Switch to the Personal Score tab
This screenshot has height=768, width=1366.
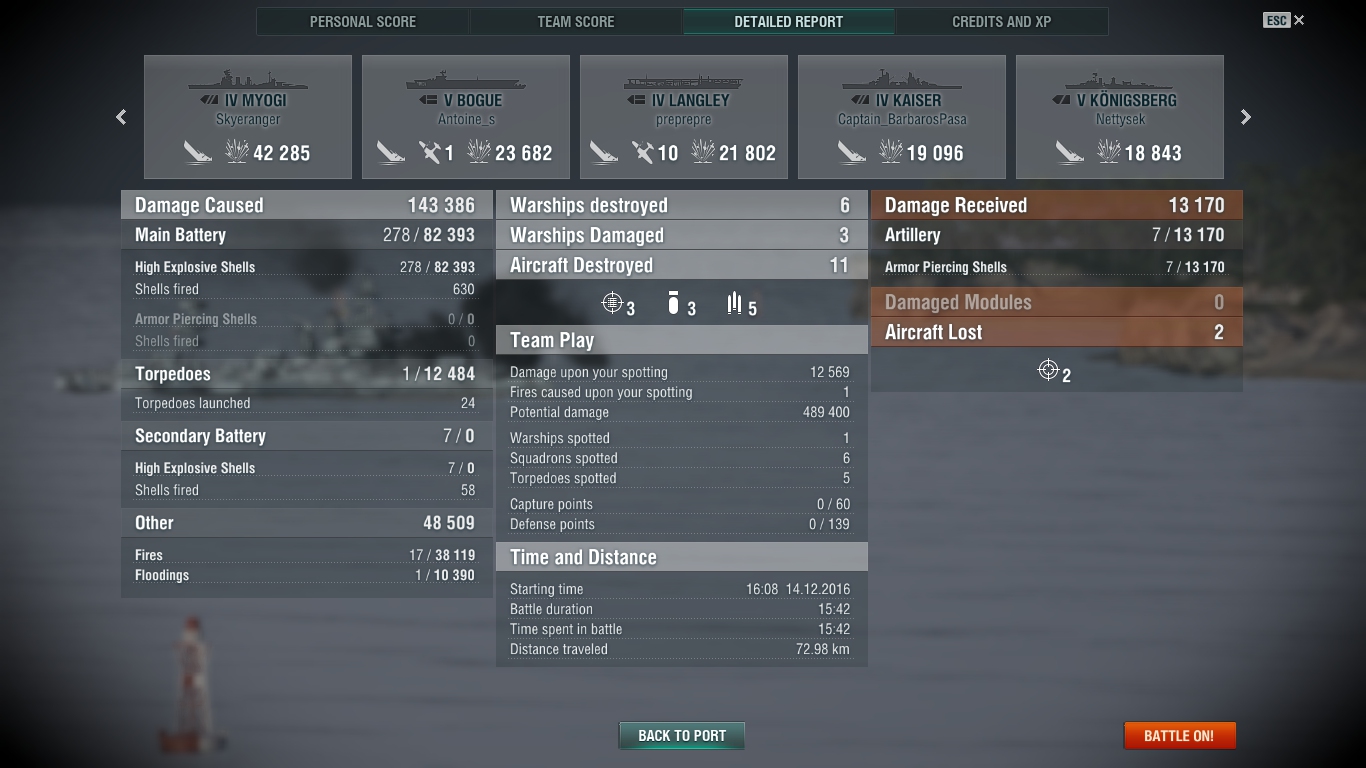[363, 21]
